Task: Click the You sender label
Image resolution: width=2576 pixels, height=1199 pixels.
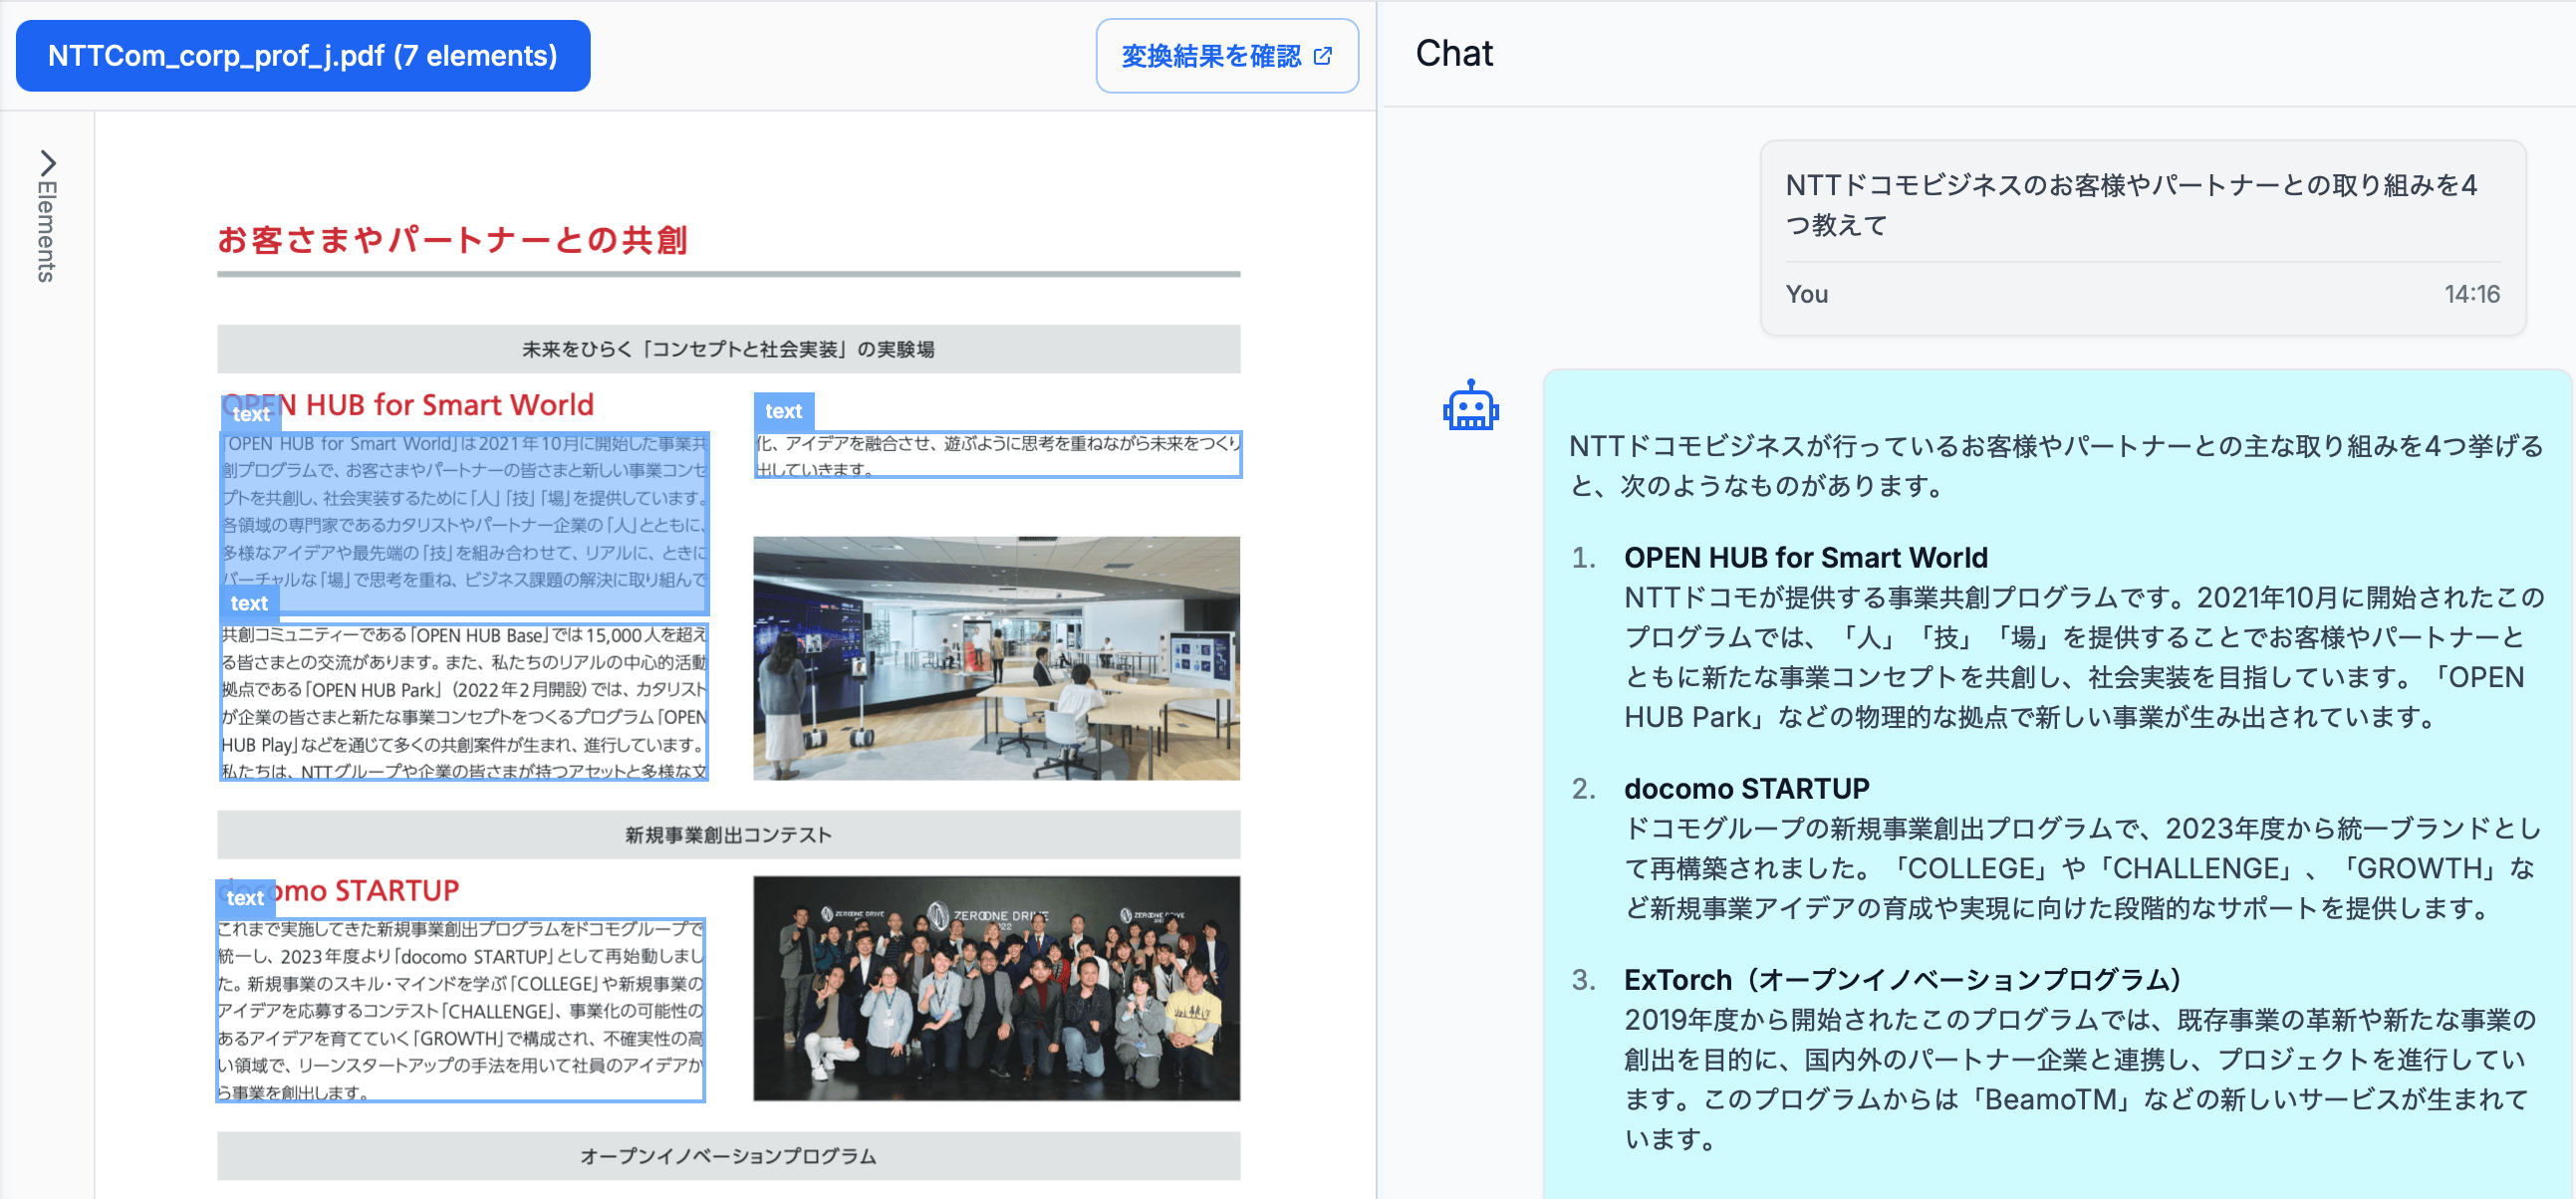Action: tap(1806, 294)
